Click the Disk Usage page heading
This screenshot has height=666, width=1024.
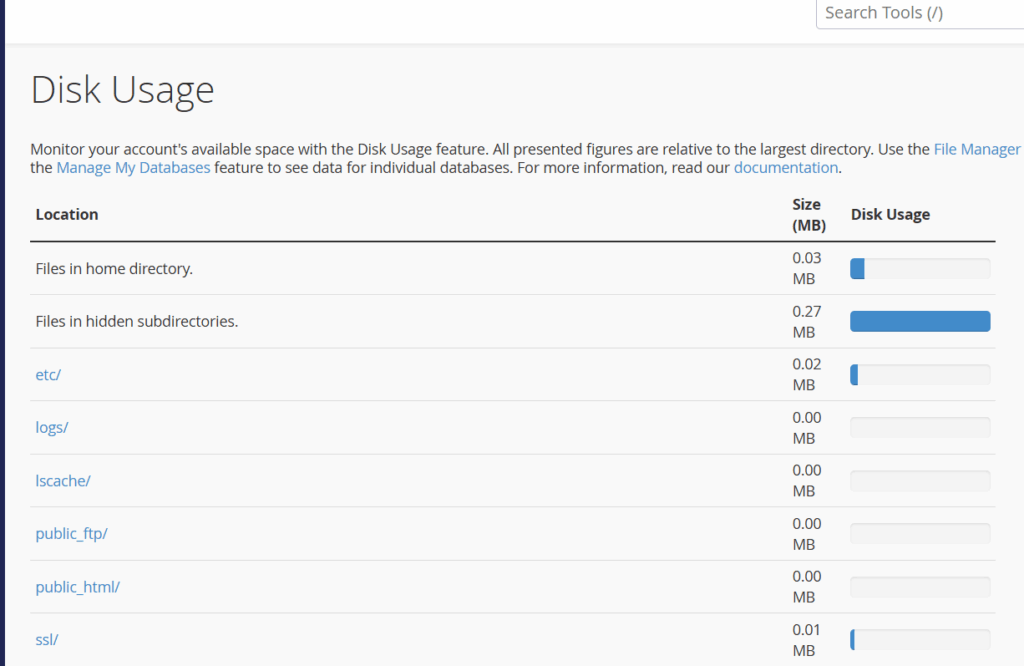pos(122,90)
